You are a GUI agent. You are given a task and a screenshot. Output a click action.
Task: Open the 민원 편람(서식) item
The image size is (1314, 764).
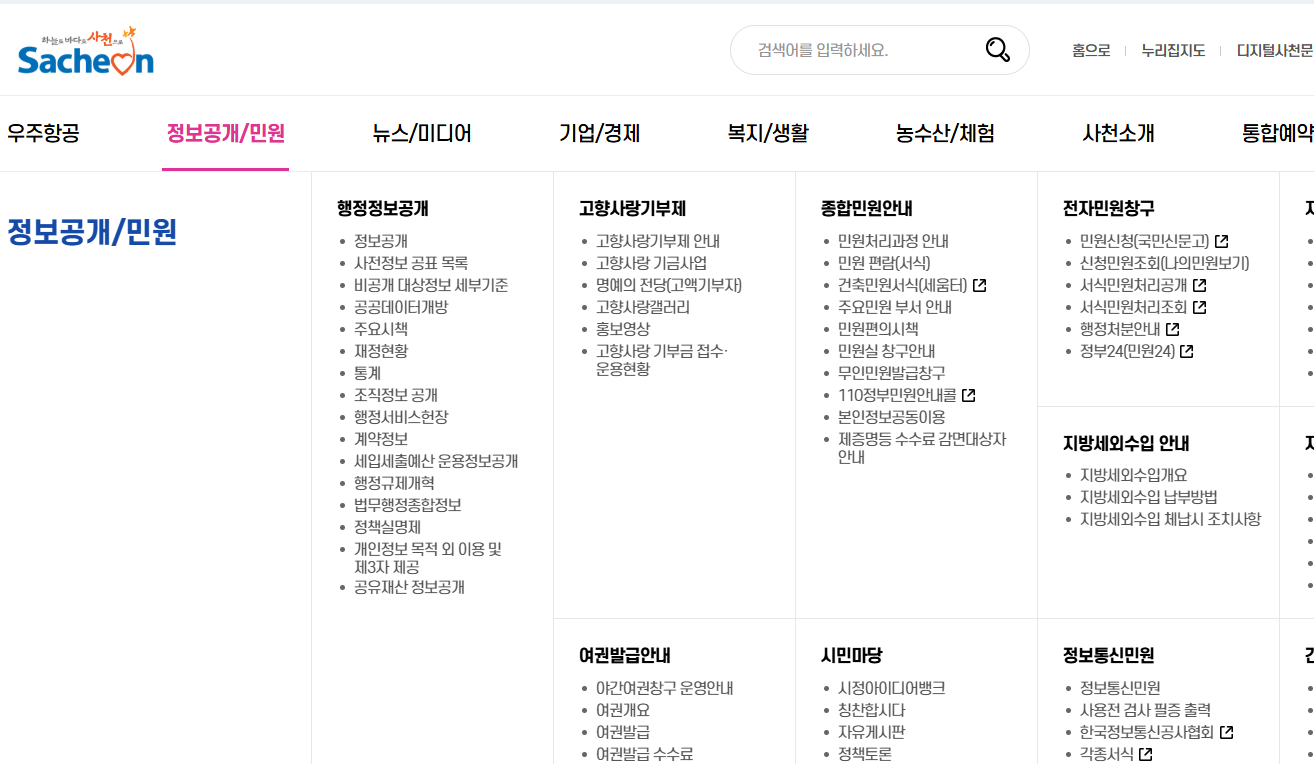tap(884, 263)
